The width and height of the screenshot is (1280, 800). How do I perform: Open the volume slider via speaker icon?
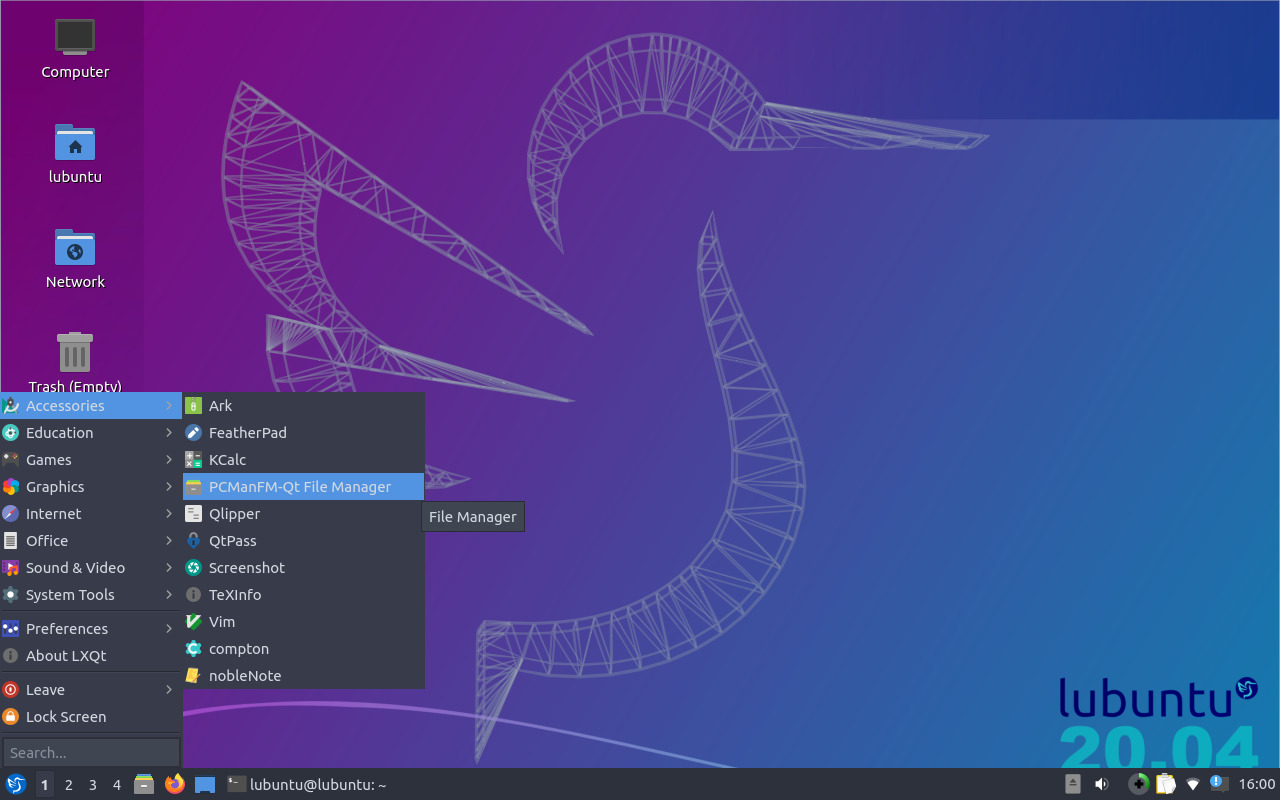click(x=1101, y=784)
